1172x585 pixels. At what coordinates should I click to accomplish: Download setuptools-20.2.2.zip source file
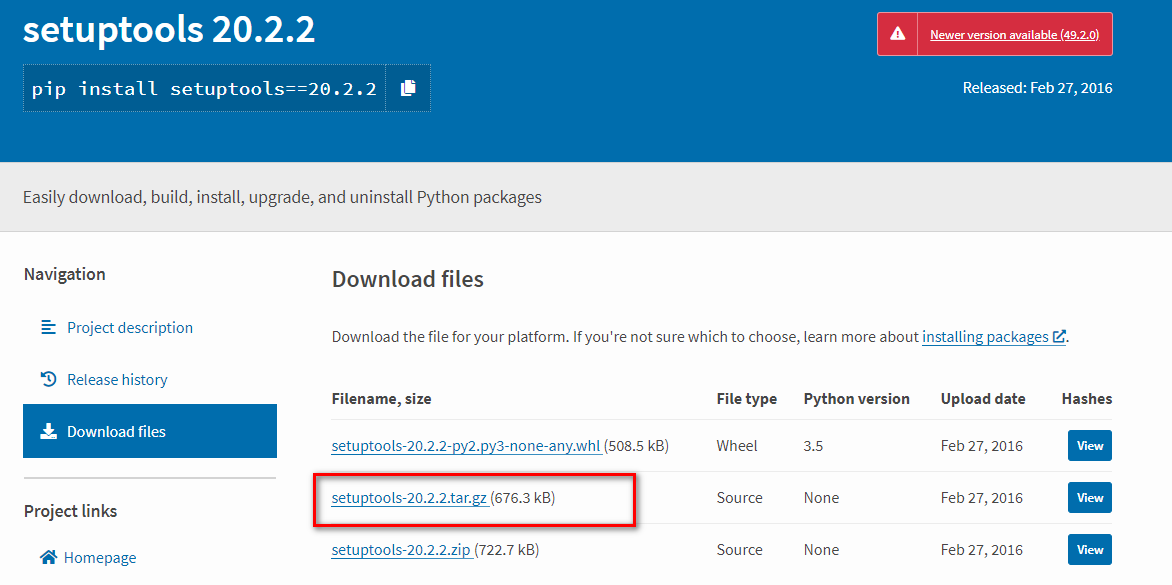coord(401,550)
